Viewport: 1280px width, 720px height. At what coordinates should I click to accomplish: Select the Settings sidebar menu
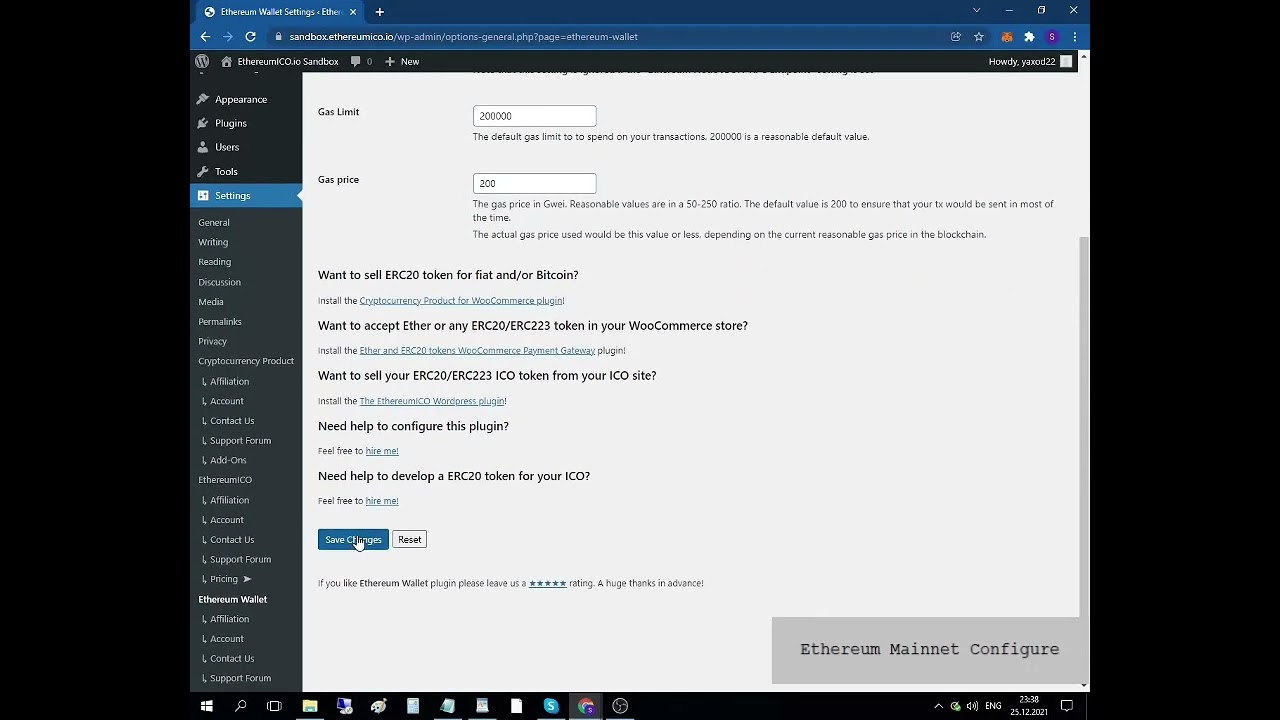pos(246,195)
